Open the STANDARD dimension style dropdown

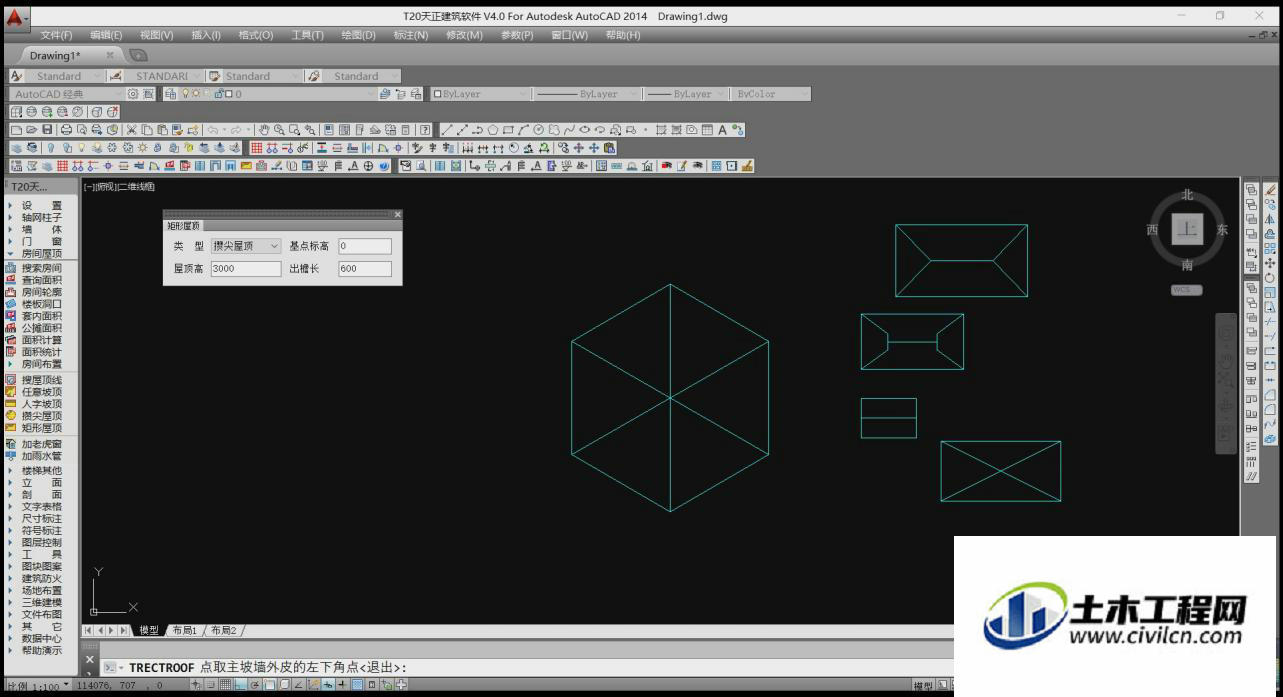point(164,76)
